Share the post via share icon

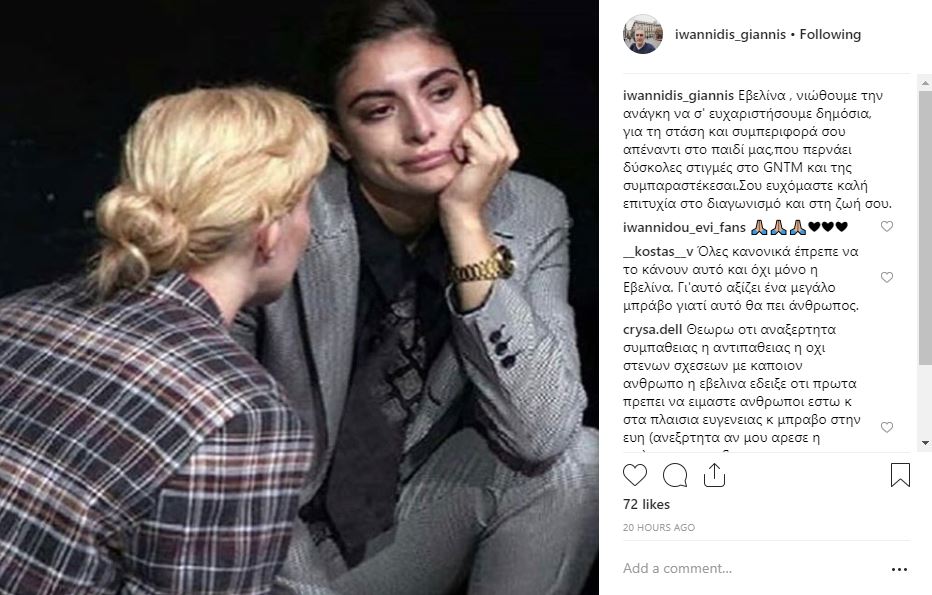tap(714, 475)
